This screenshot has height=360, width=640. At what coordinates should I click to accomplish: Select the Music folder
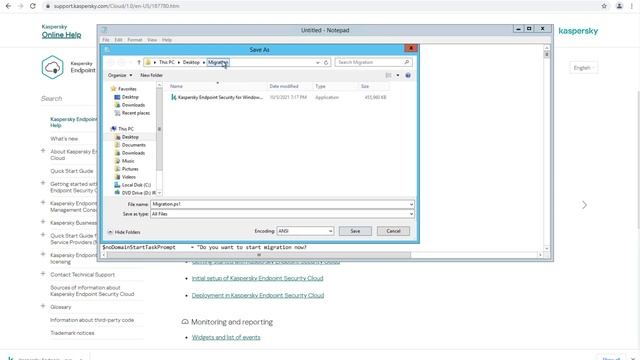tap(128, 161)
